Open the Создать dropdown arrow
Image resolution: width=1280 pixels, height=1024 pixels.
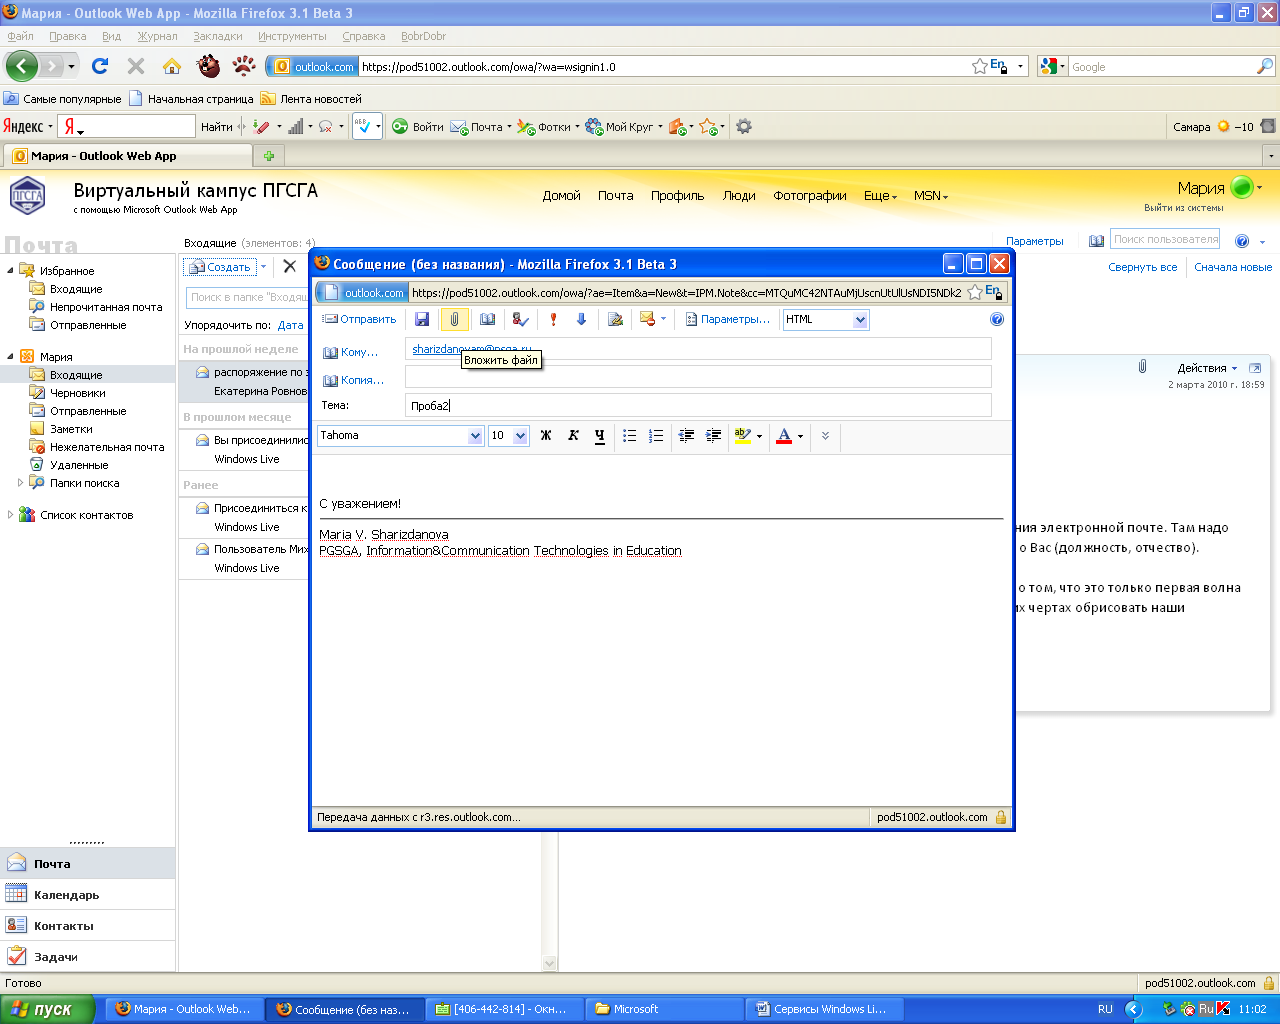point(263,267)
